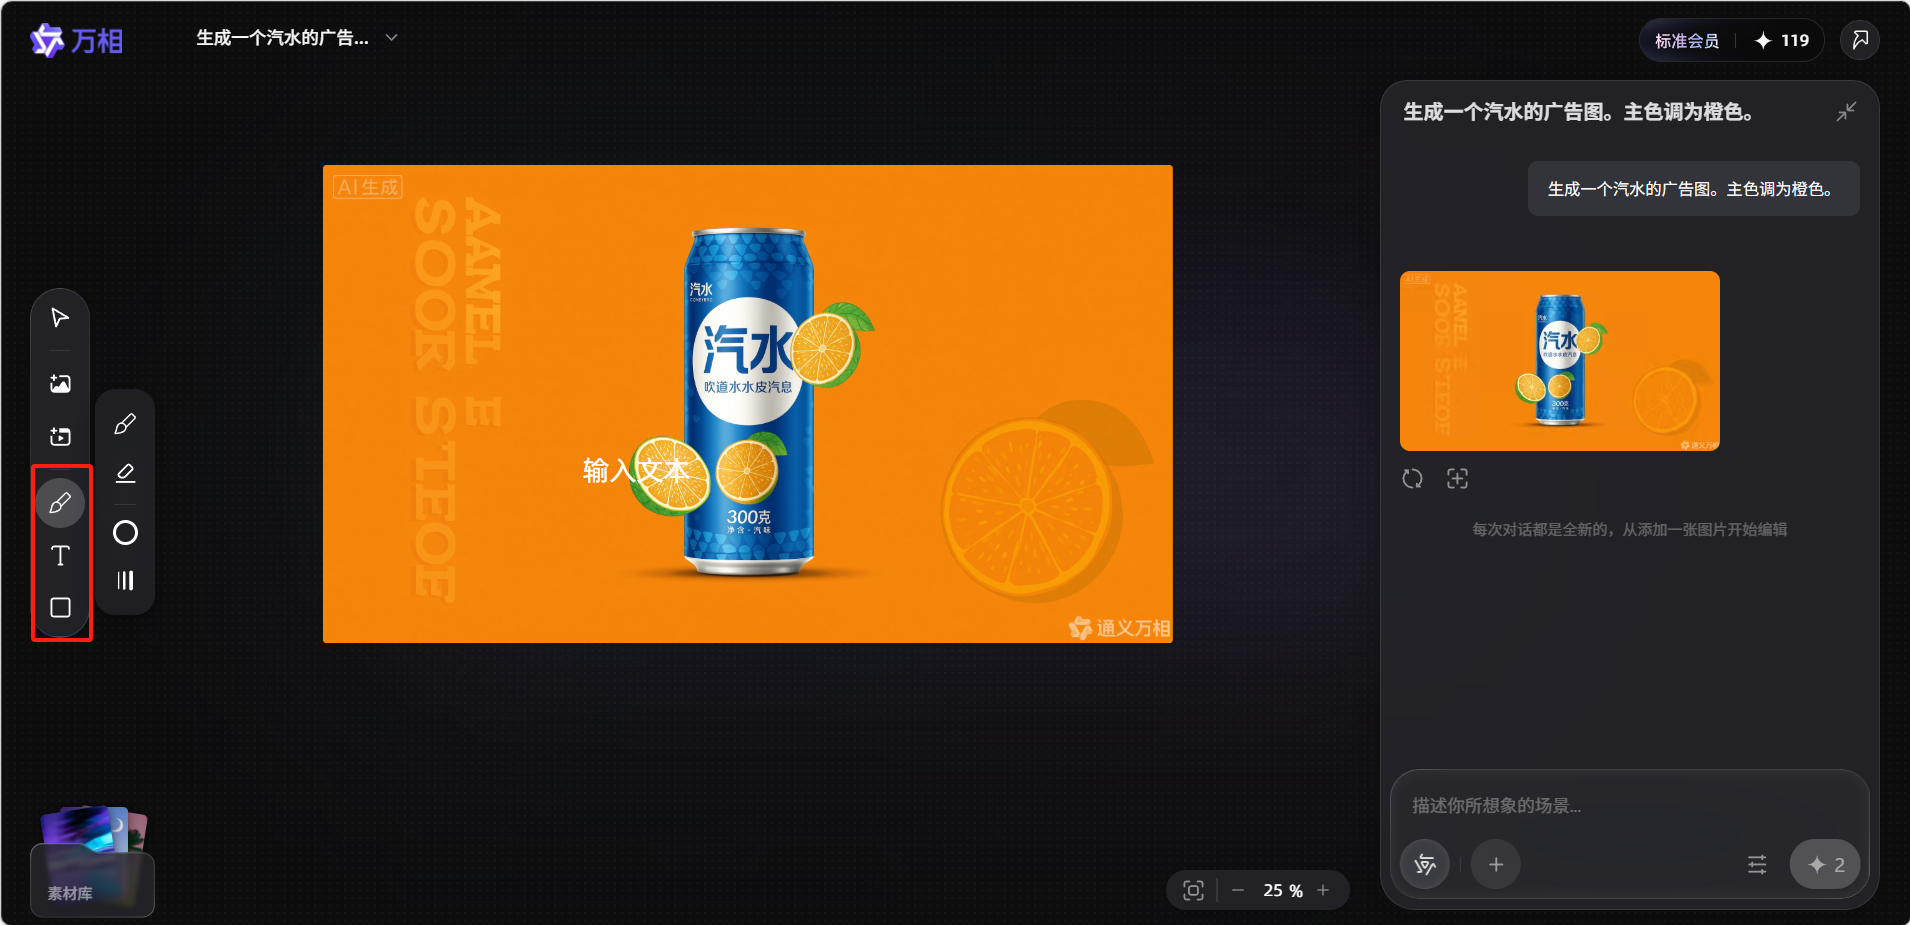Click the add video tool icon
Viewport: 1910px width, 925px height.
(x=60, y=437)
